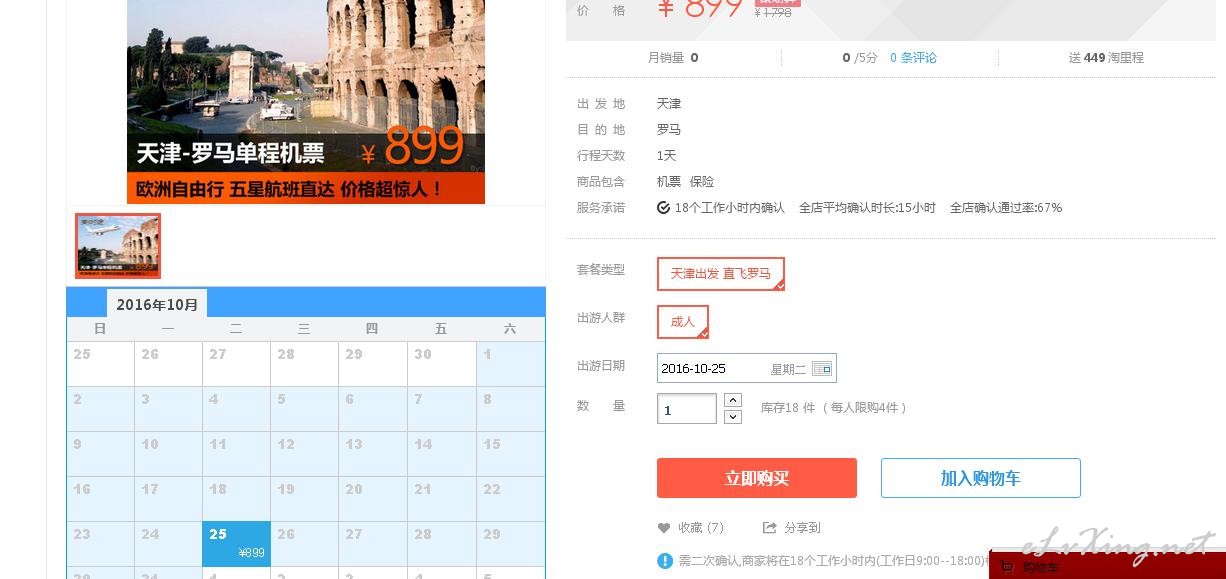1226x579 pixels.
Task: Click the 全店确认通过率:67% text
Action: click(1006, 208)
